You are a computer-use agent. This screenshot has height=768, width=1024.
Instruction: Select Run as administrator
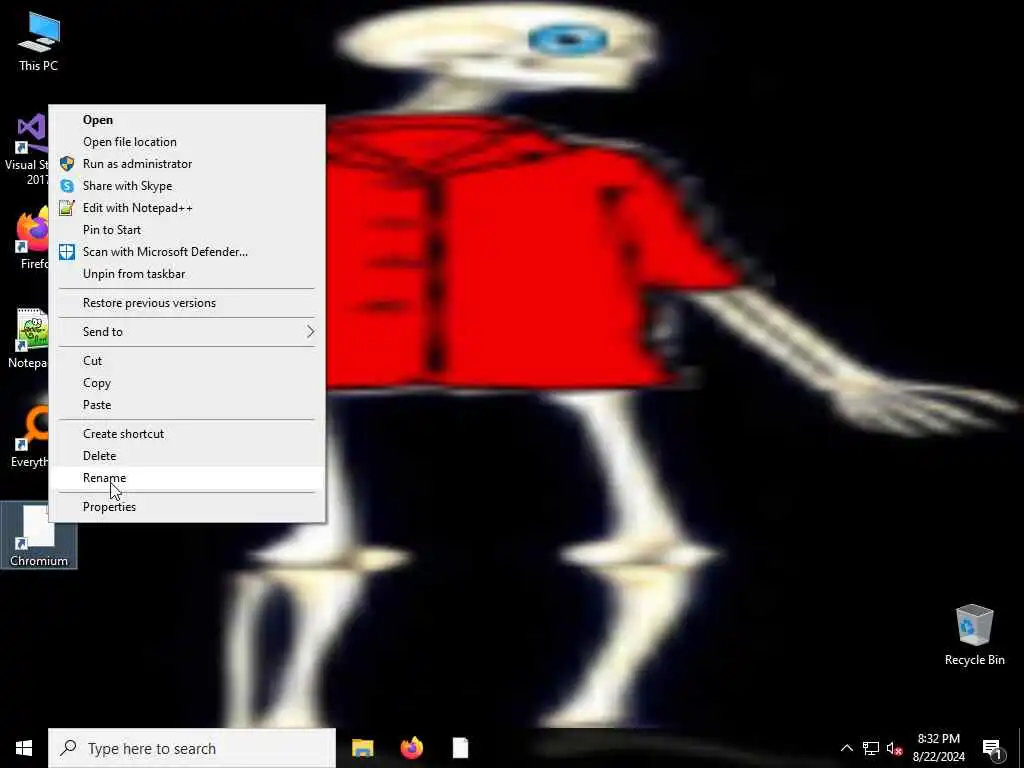click(x=187, y=164)
